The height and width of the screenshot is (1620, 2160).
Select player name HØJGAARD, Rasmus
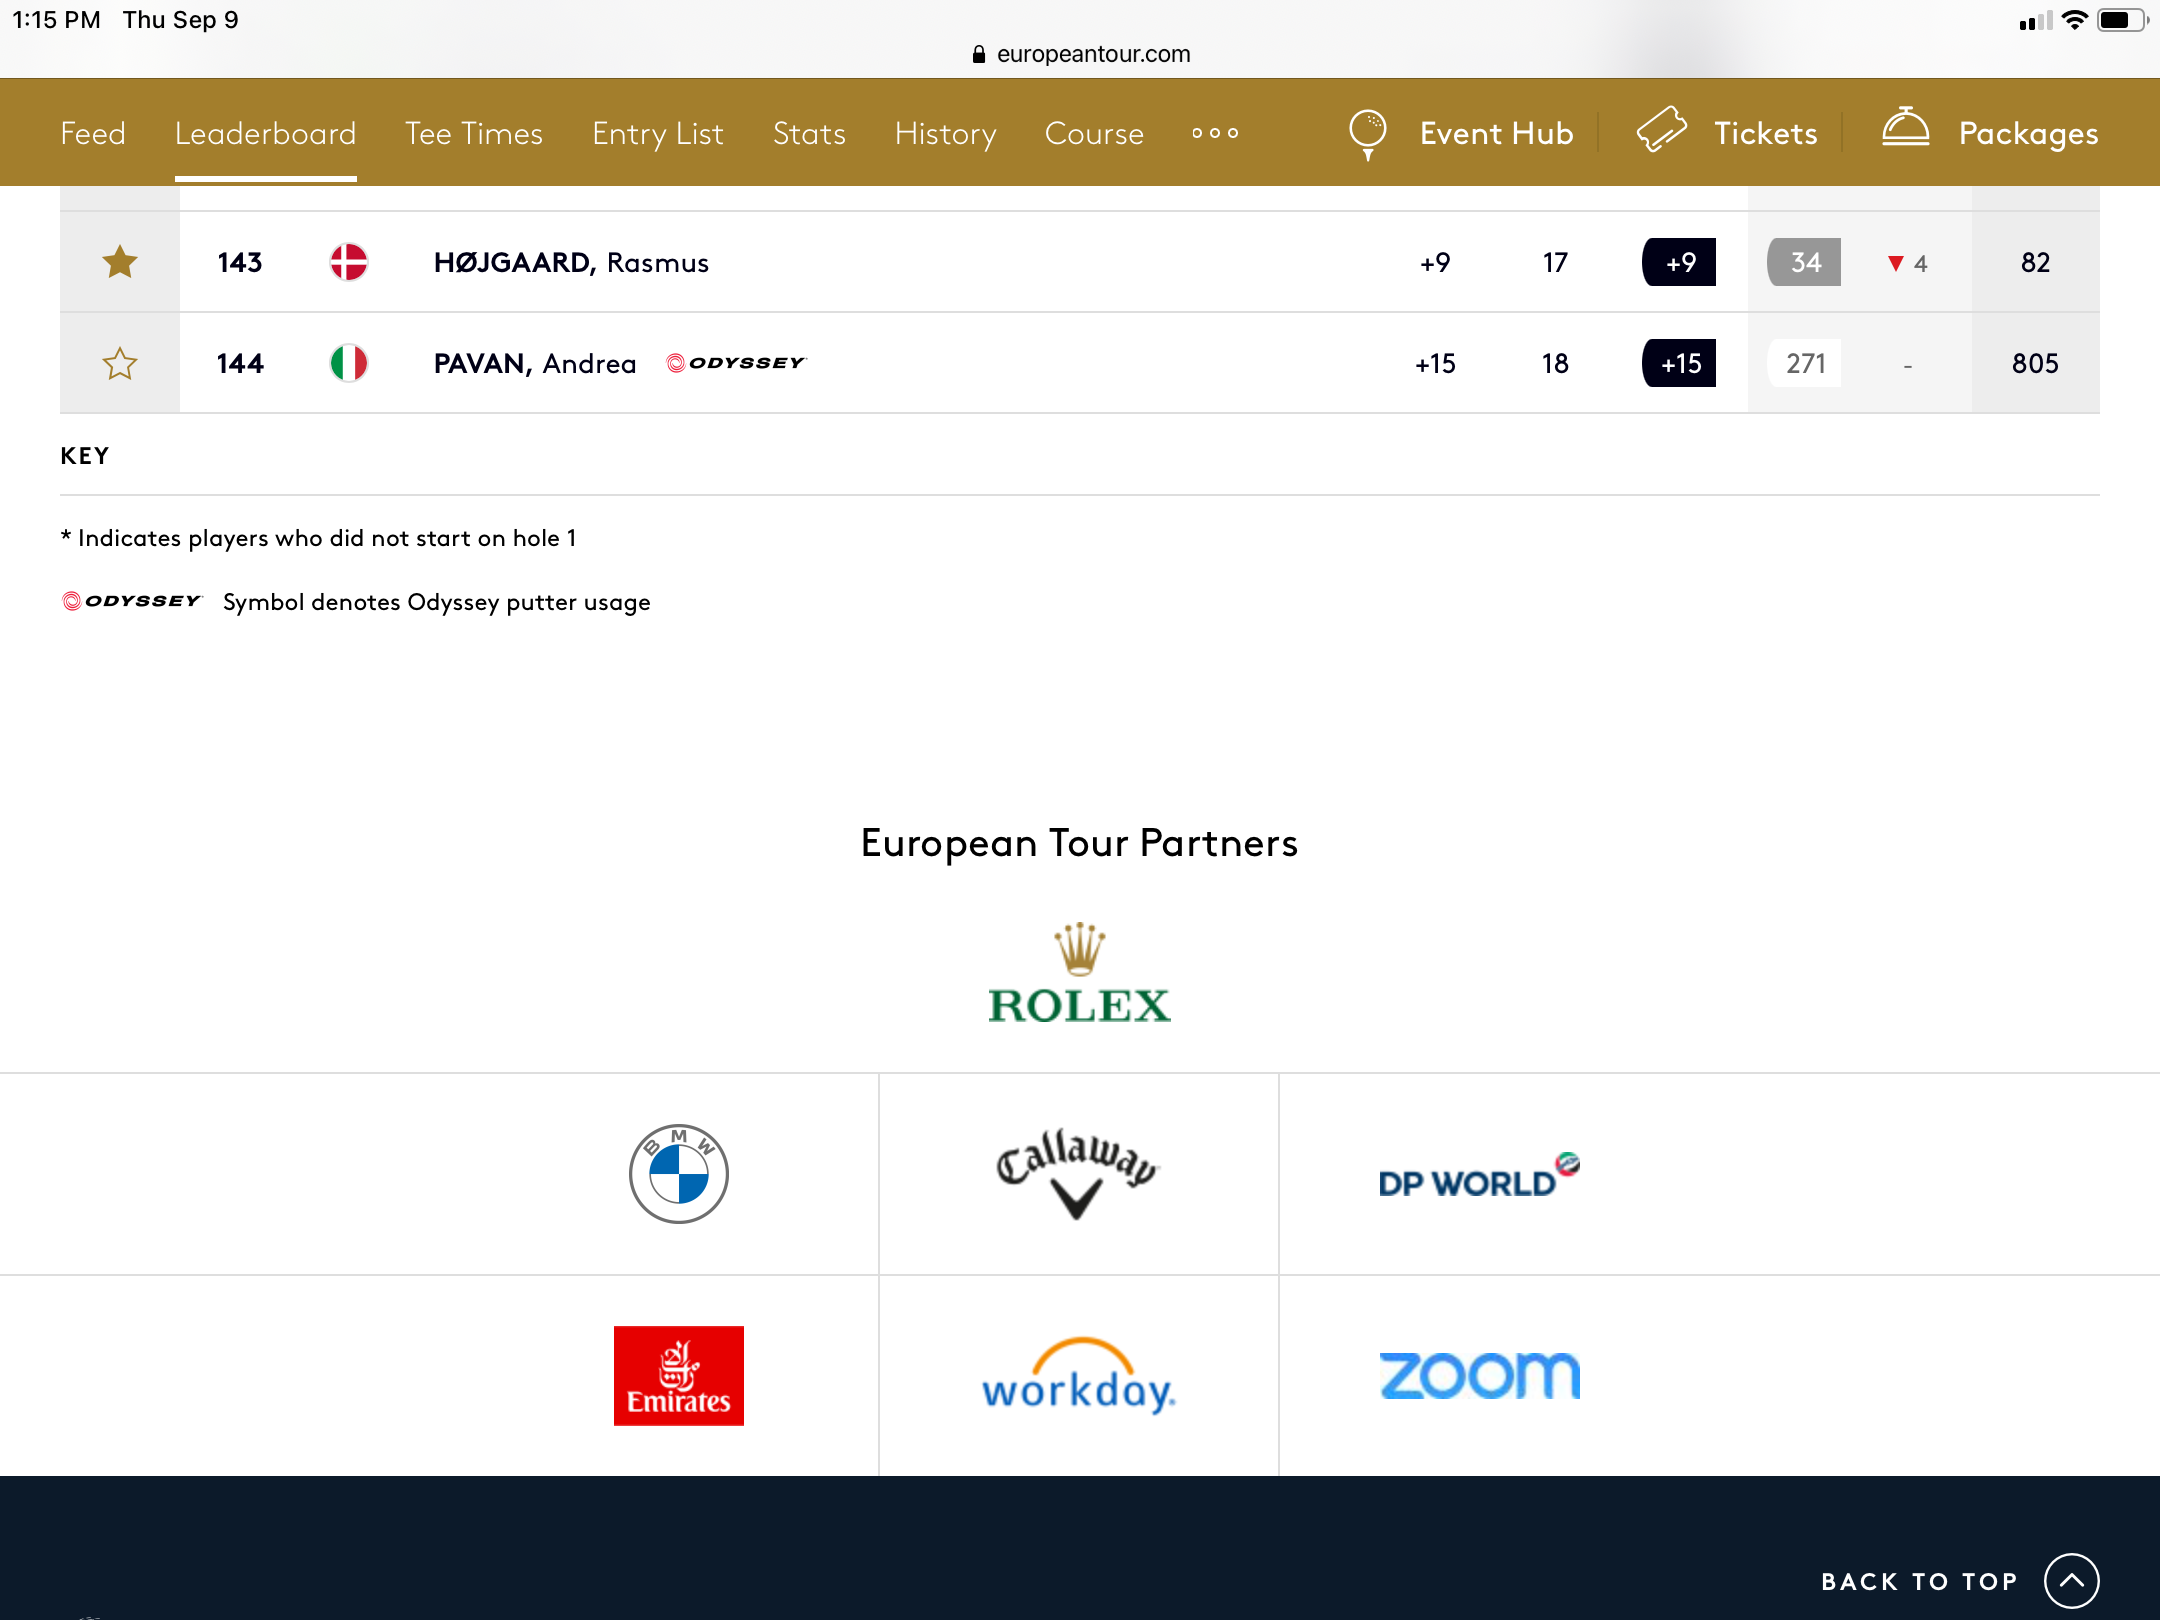(x=571, y=262)
